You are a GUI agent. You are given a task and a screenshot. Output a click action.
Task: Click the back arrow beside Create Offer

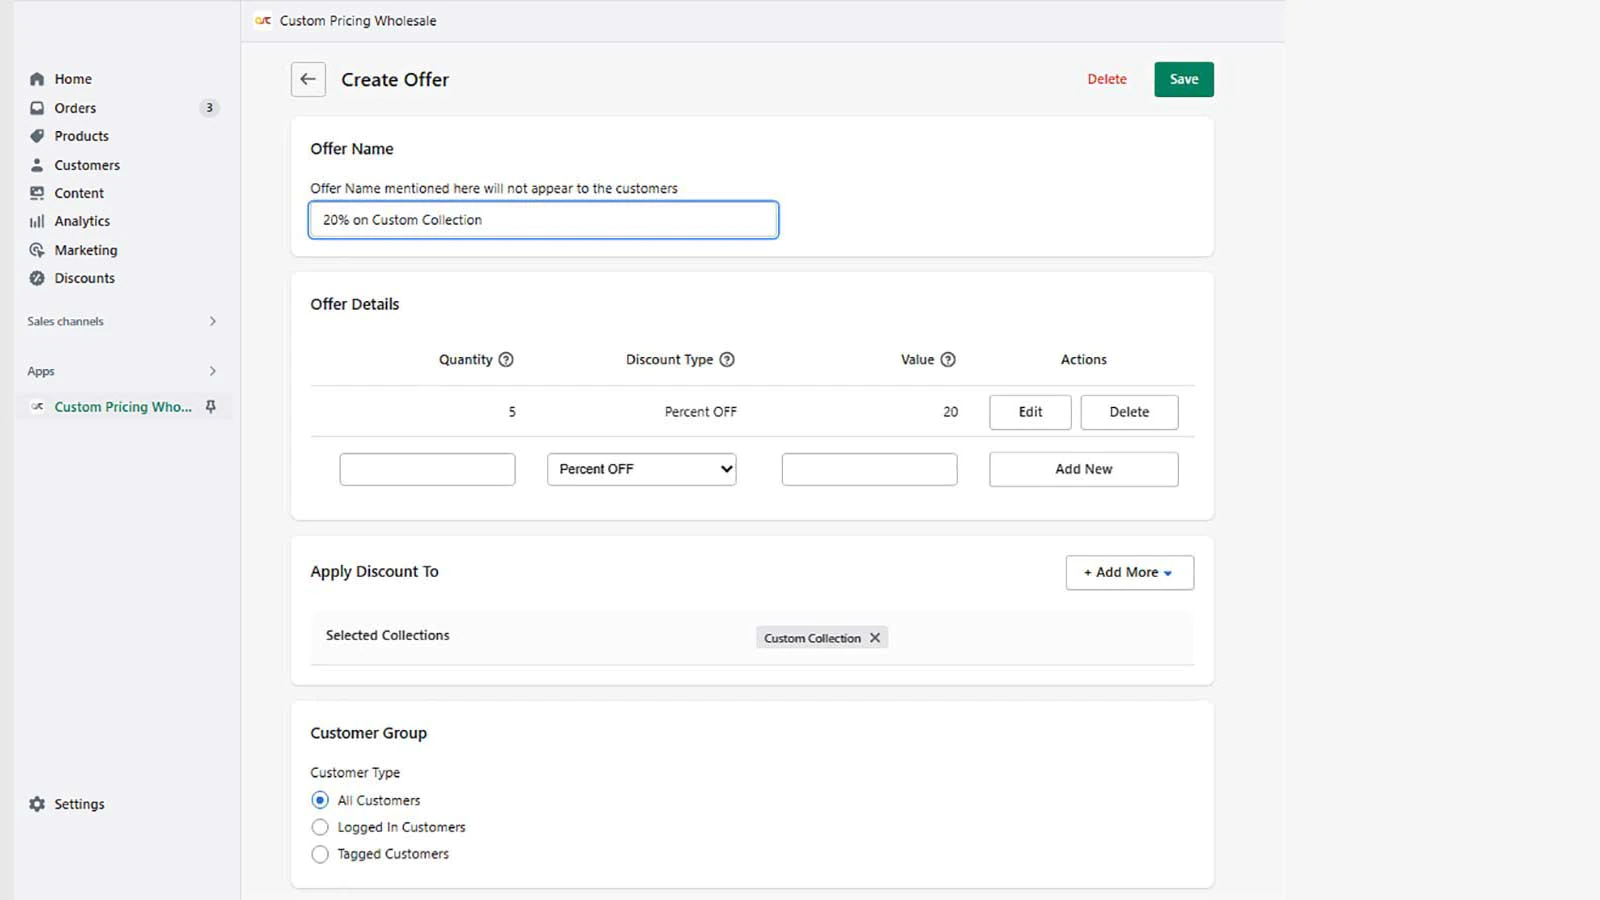point(308,79)
